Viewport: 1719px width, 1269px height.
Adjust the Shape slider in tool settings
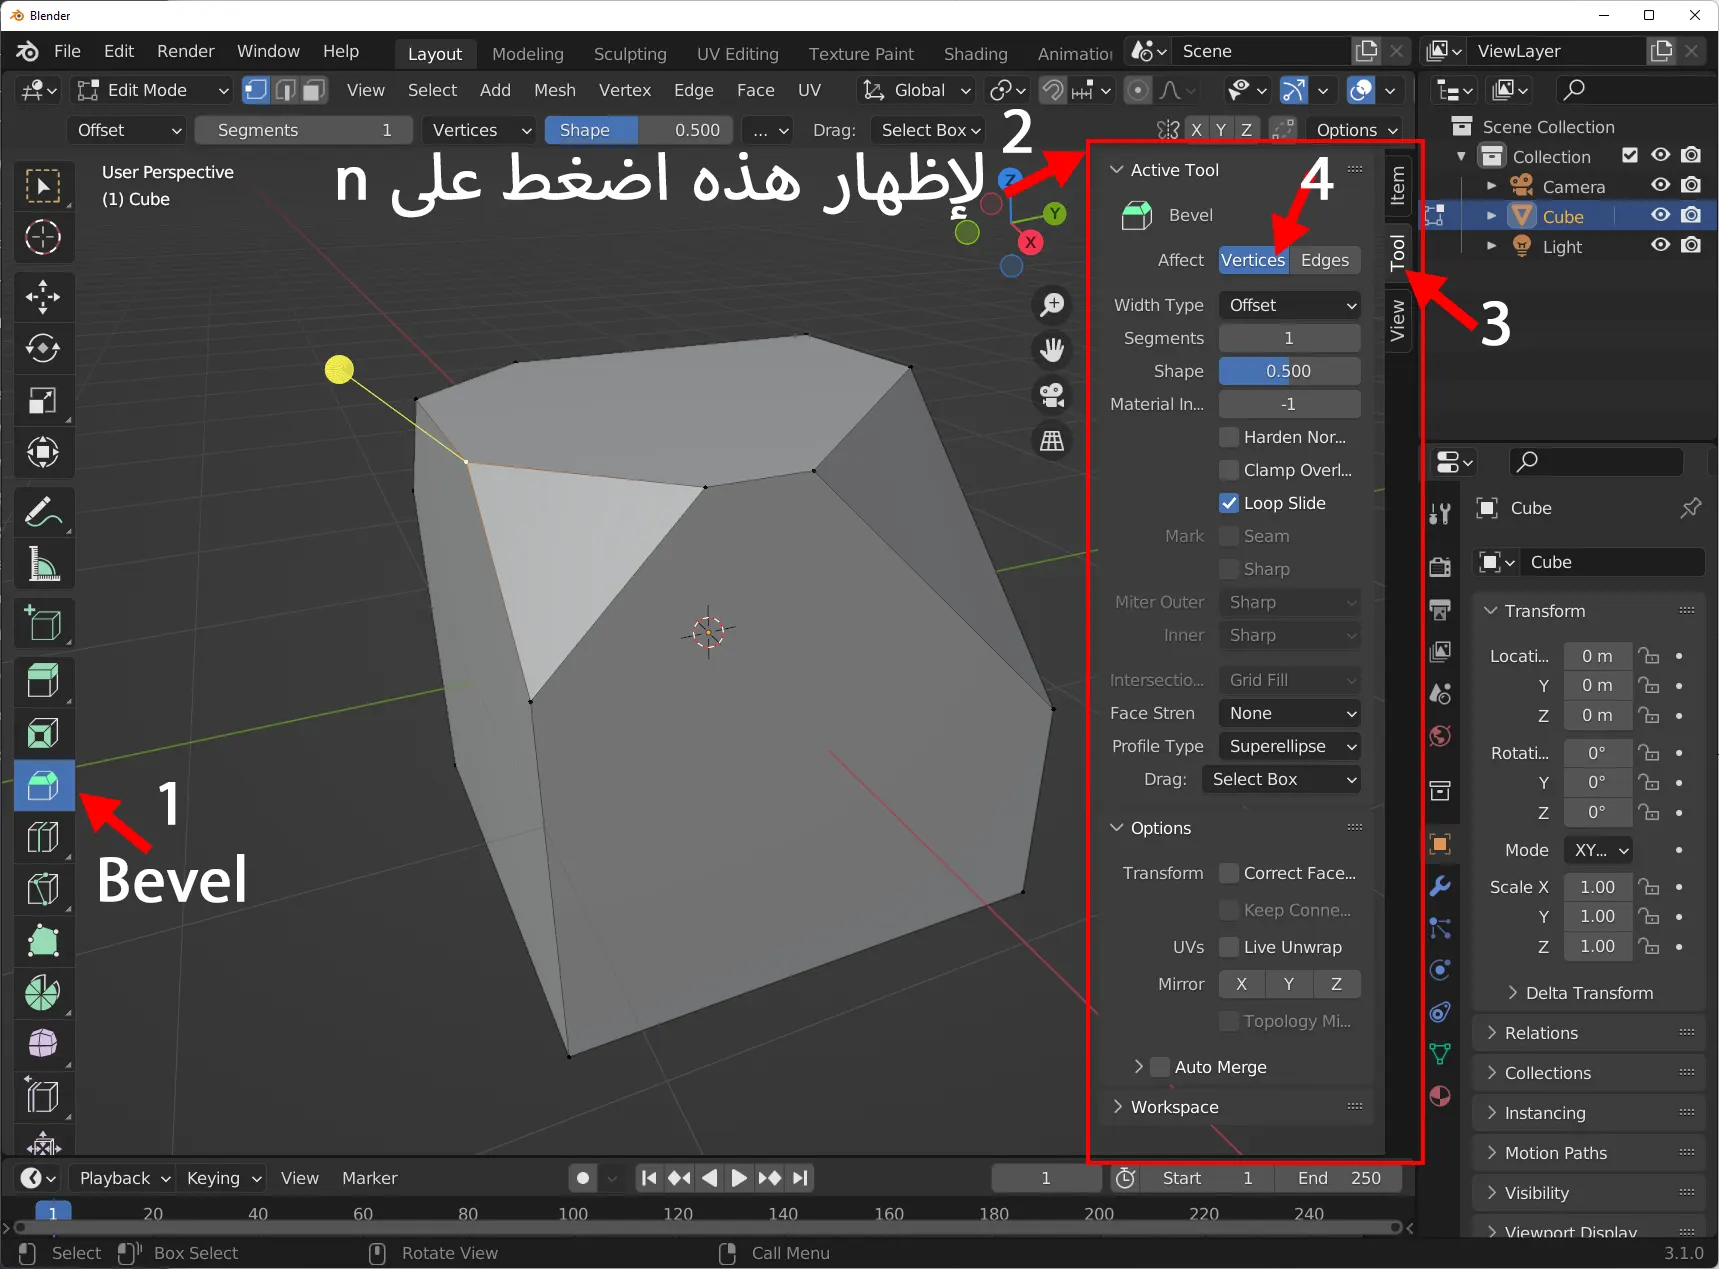pos(1289,371)
